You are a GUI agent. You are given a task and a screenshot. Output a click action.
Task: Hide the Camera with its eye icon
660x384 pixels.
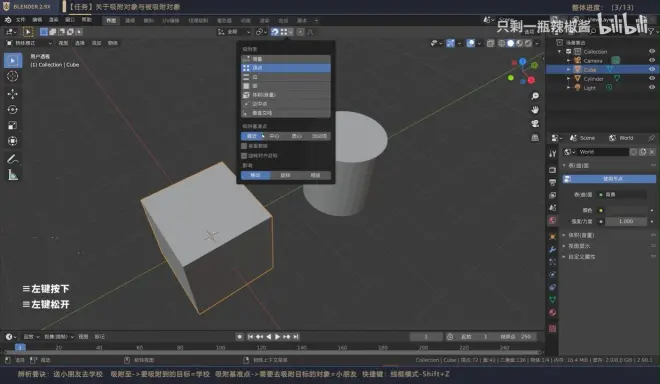tap(652, 60)
